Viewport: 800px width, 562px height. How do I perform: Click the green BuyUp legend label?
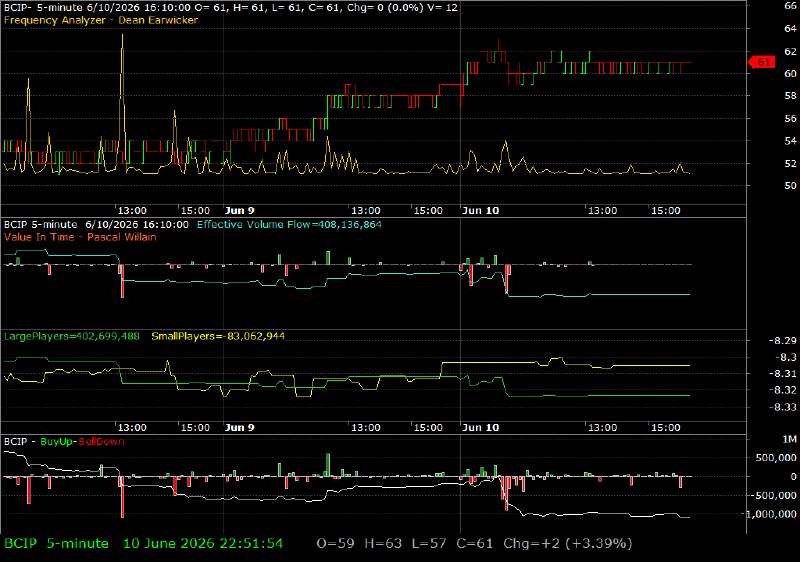(57, 442)
